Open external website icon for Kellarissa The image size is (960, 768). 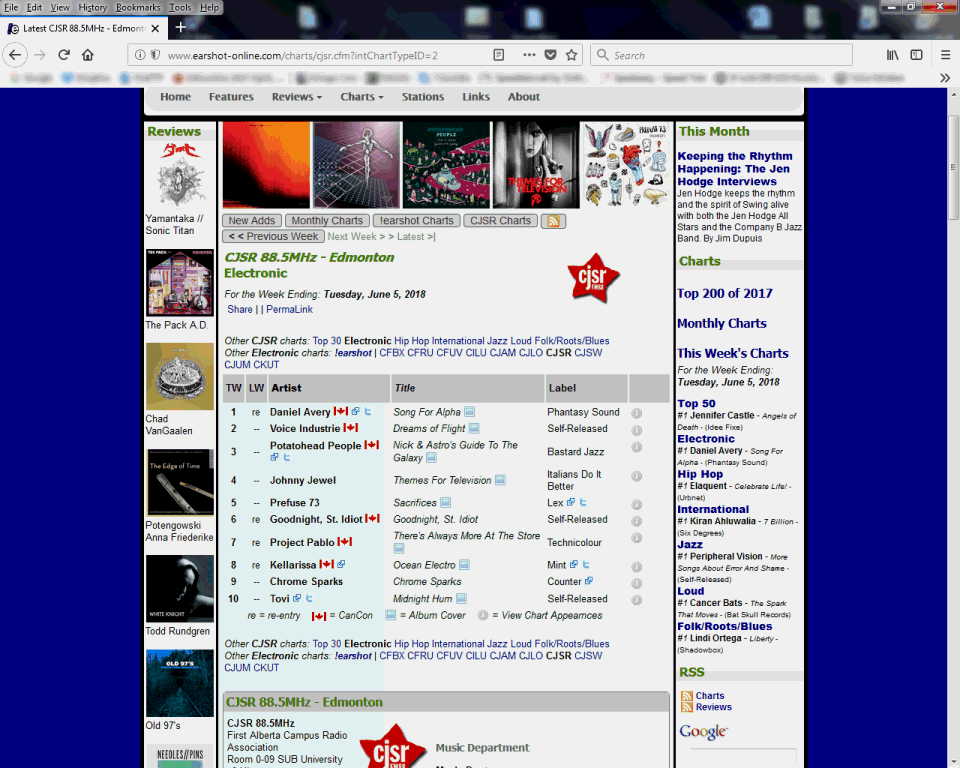tap(342, 564)
